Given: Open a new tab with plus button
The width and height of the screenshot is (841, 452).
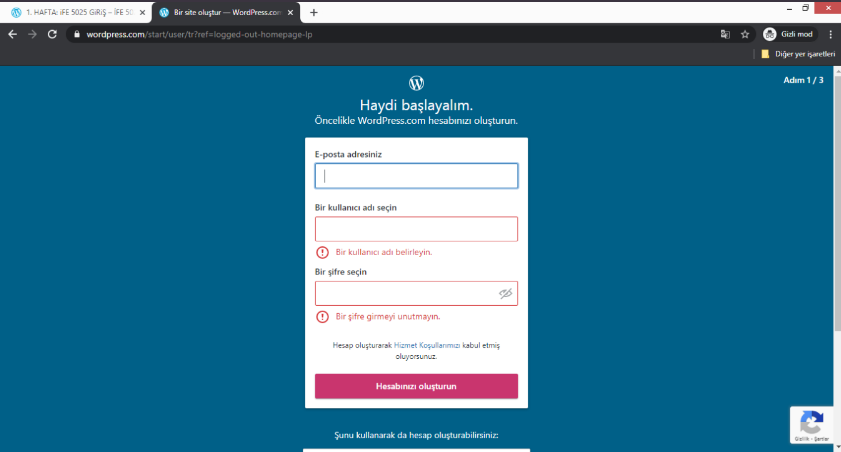Looking at the screenshot, I should (314, 12).
